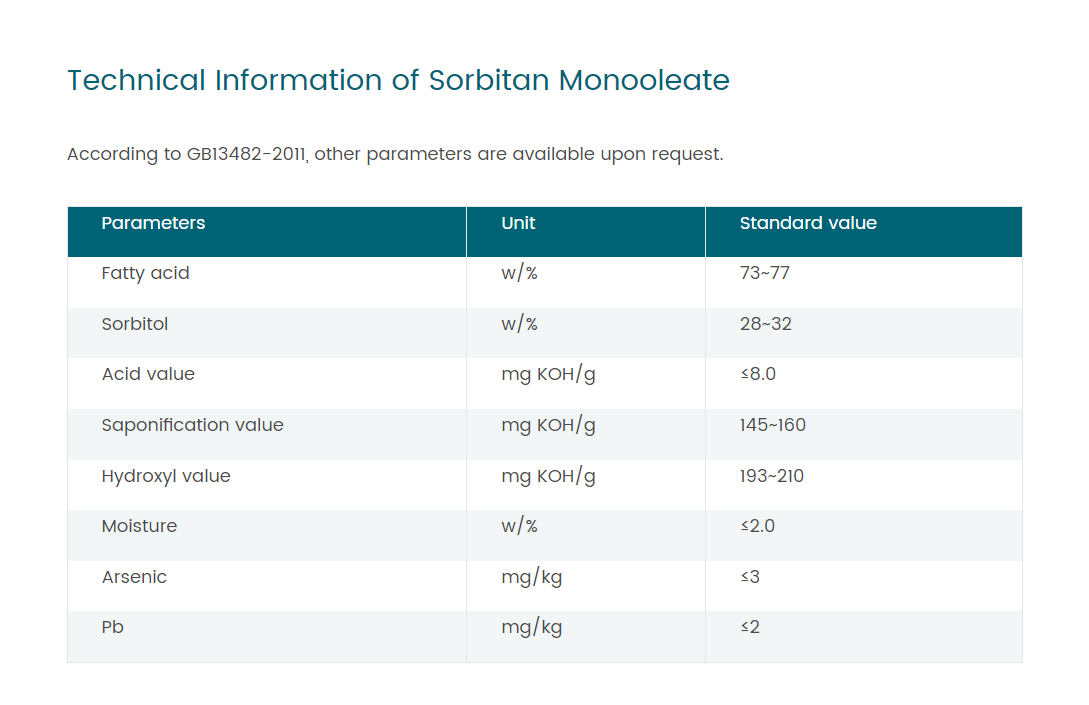Click the Technical Information of Sorbitan Monooleate heading

point(398,80)
